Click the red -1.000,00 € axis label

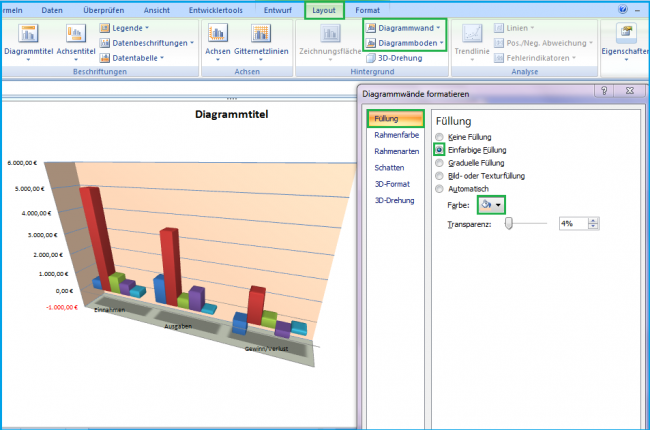(x=62, y=307)
